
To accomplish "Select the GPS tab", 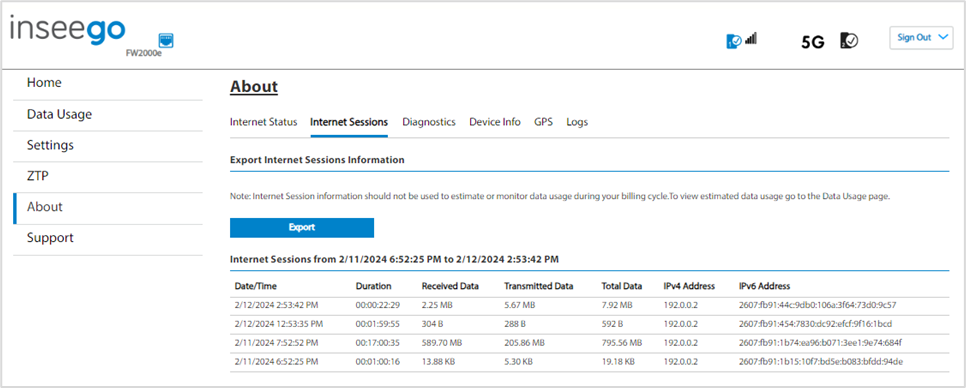I will 543,122.
